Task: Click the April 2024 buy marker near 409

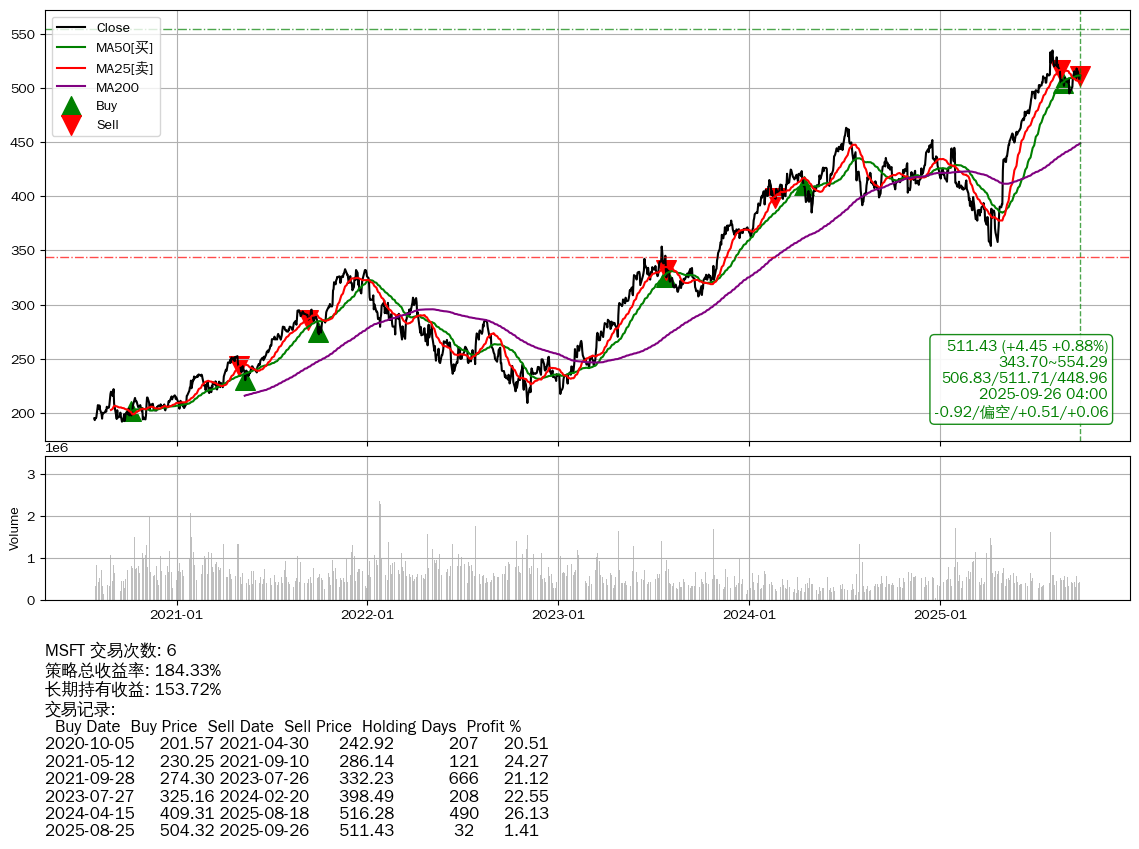Action: click(x=804, y=187)
